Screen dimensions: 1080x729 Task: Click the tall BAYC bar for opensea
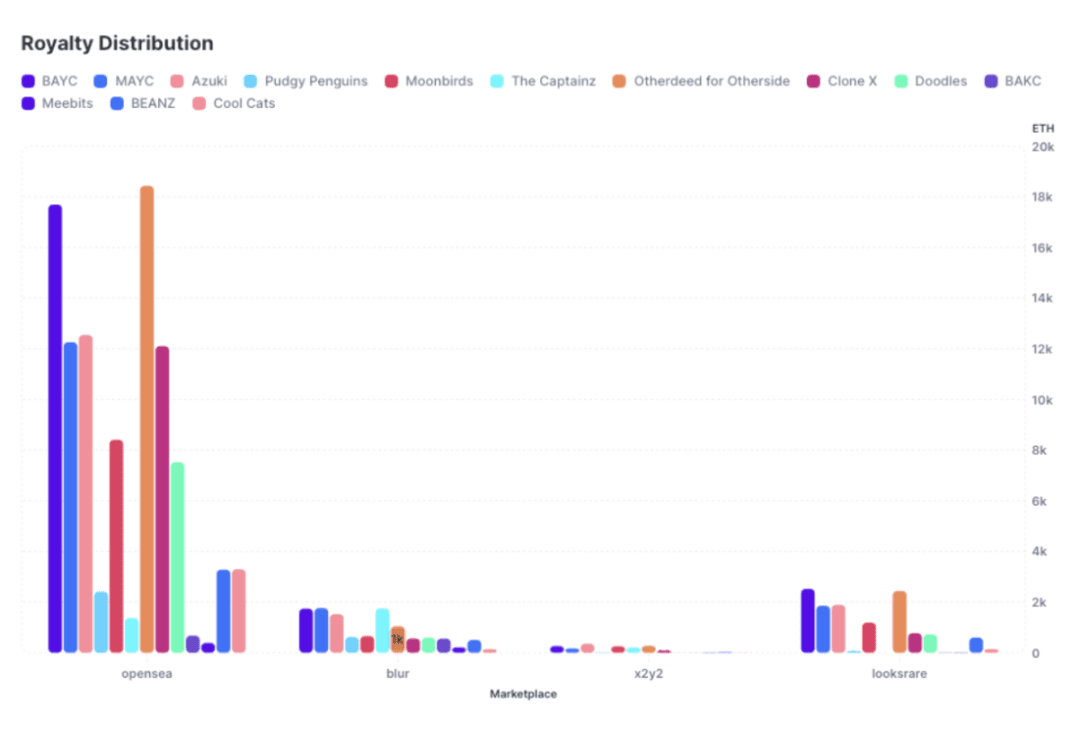coord(55,428)
